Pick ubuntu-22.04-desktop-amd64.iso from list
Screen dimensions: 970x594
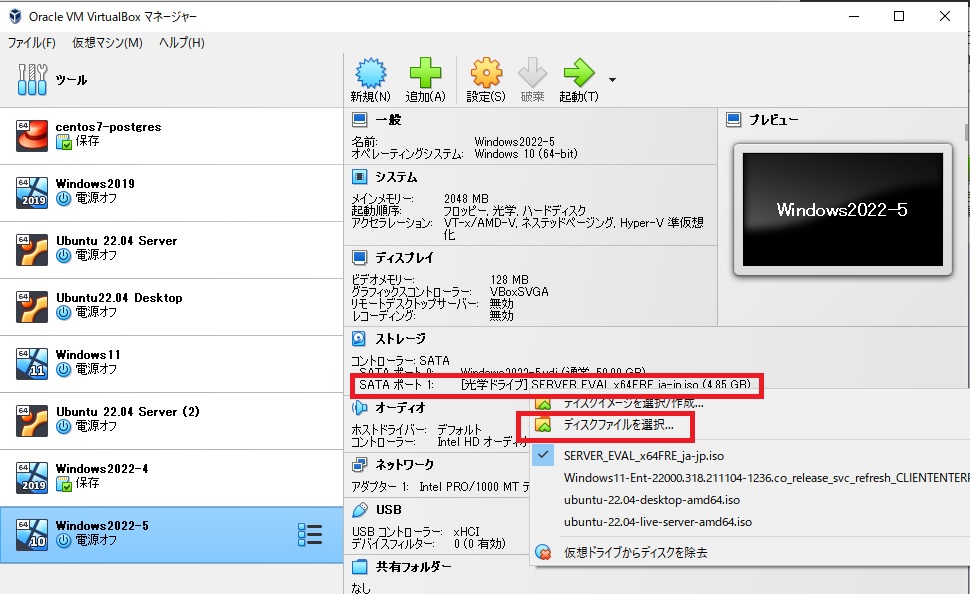pos(651,499)
